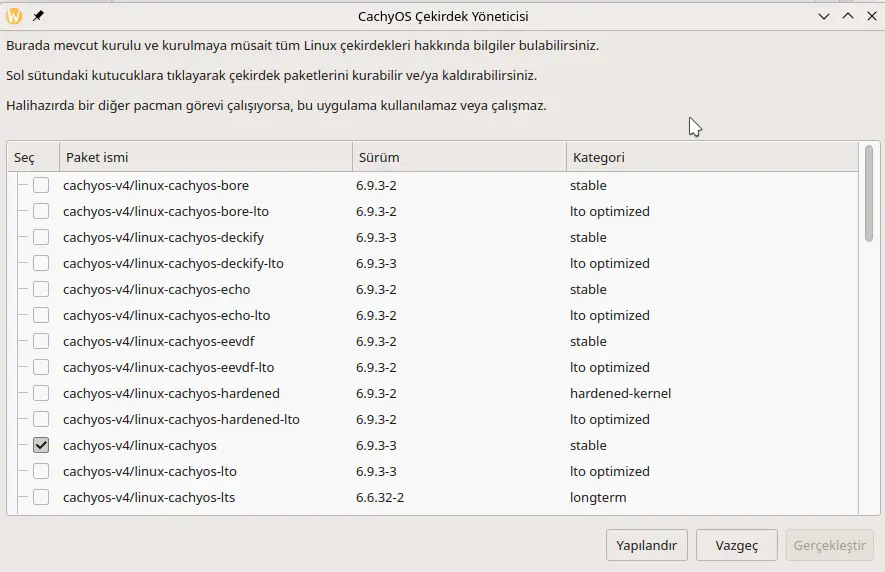Click lto optimized in linux-cachyos-eevdf-lto row

610,367
